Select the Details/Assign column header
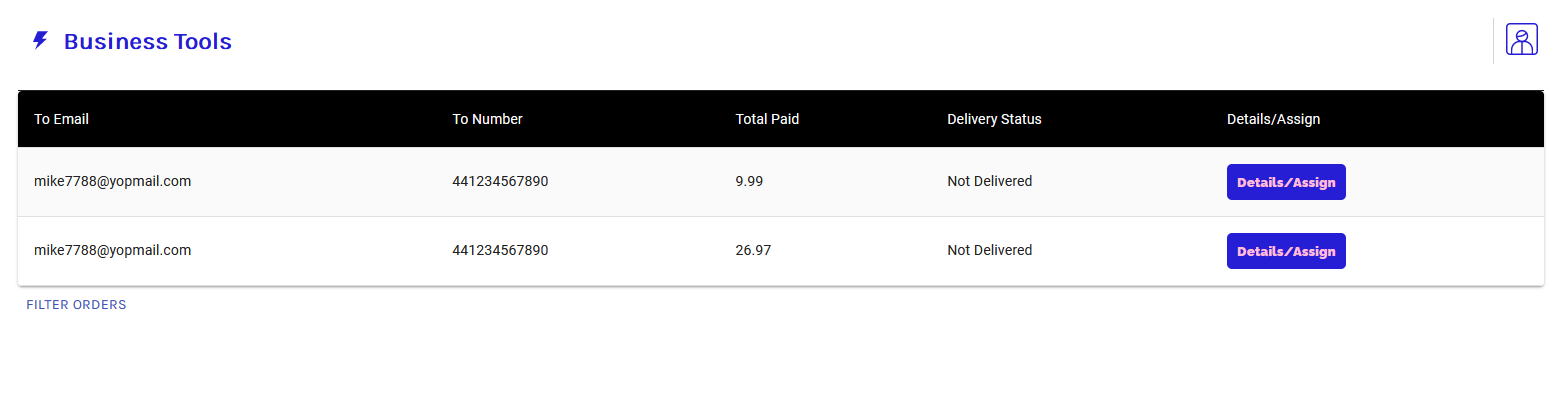The height and width of the screenshot is (405, 1554). 1273,119
